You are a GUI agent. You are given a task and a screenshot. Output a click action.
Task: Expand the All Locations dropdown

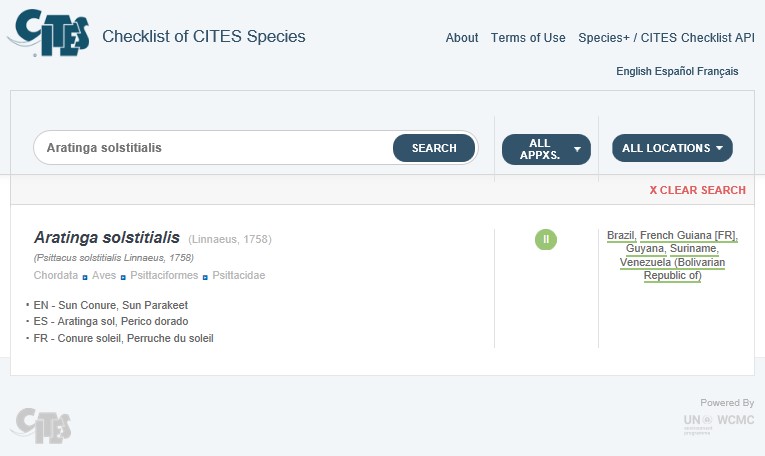672,148
